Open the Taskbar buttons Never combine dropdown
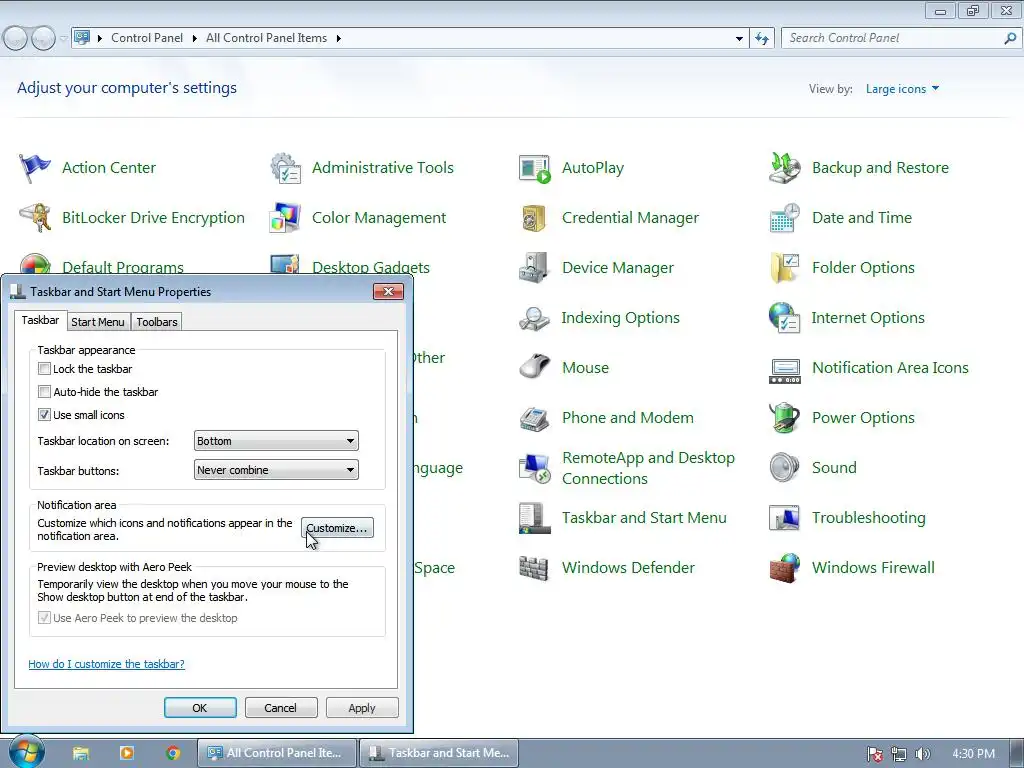1024x768 pixels. click(276, 470)
